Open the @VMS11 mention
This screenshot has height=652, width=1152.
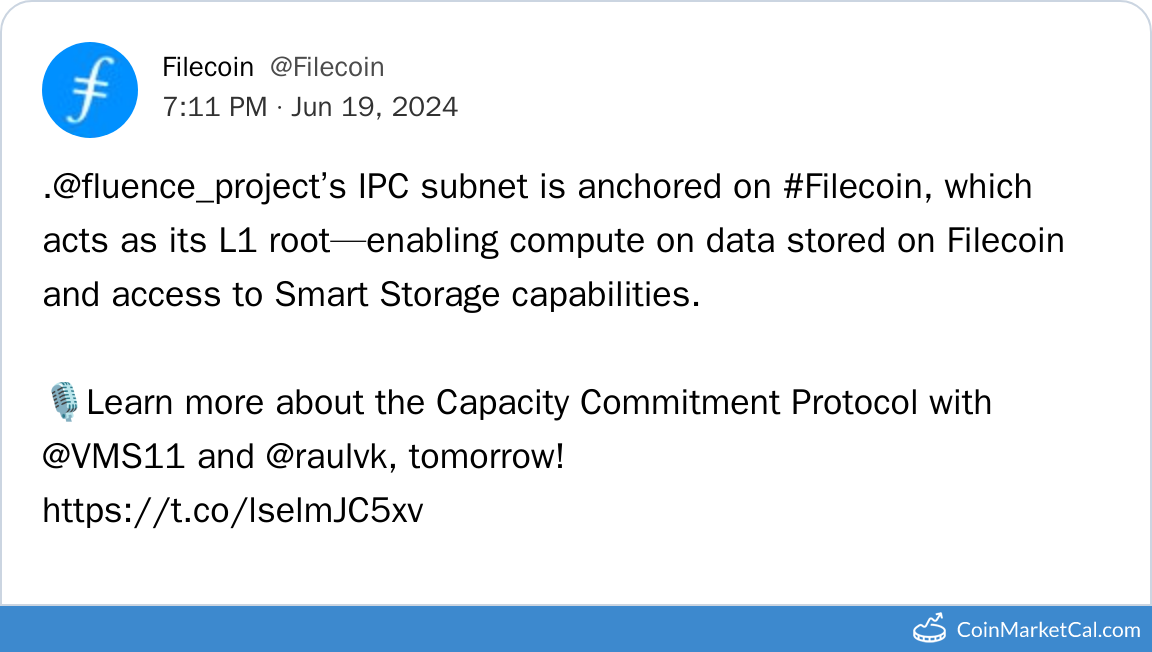(115, 457)
